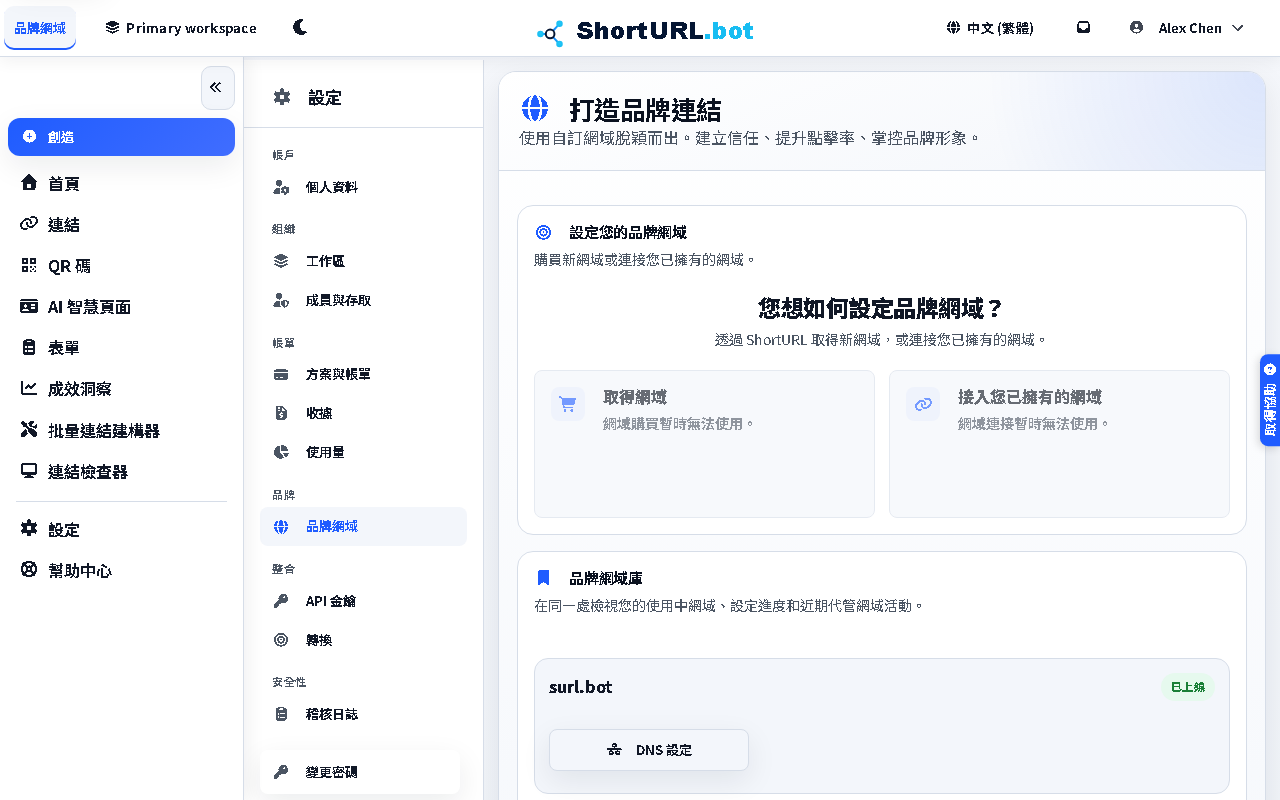The height and width of the screenshot is (800, 1280).
Task: Open the side feedback tab
Action: (x=1270, y=400)
